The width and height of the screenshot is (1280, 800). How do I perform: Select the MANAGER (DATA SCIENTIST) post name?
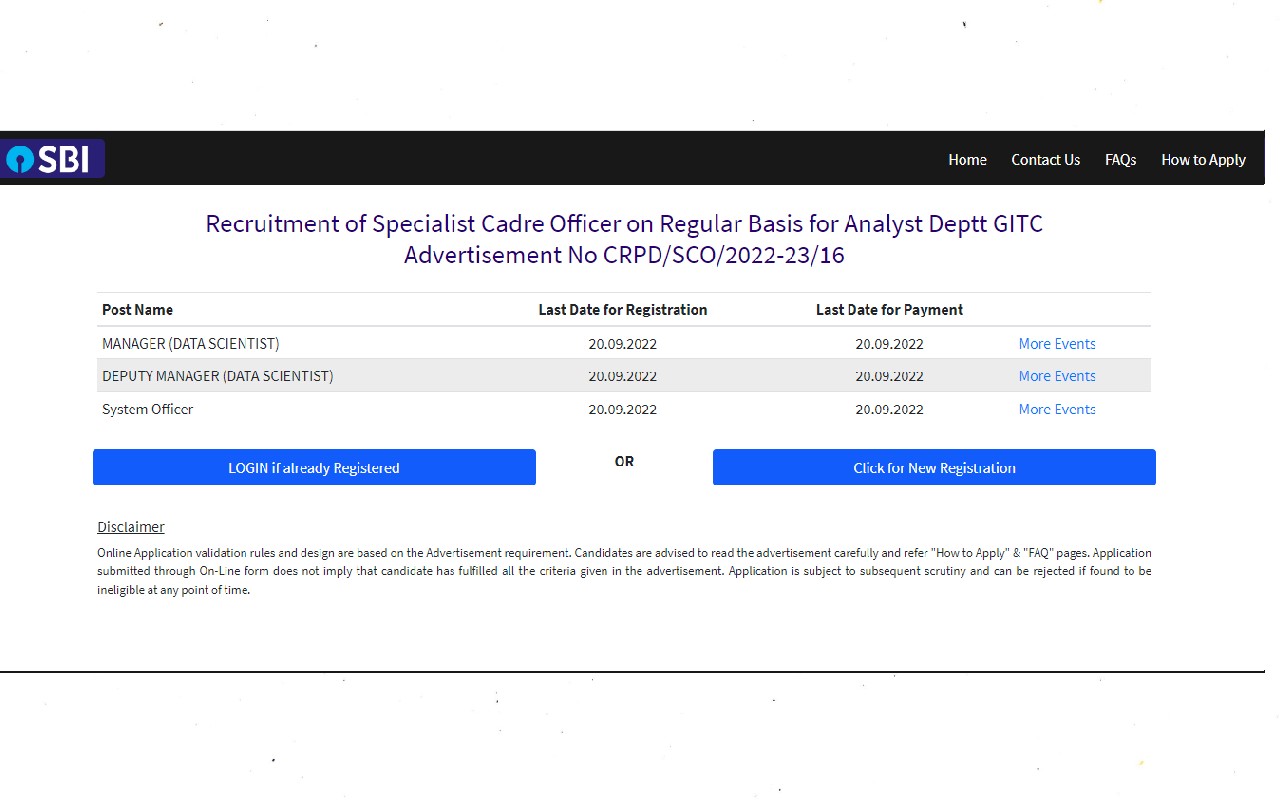[190, 344]
